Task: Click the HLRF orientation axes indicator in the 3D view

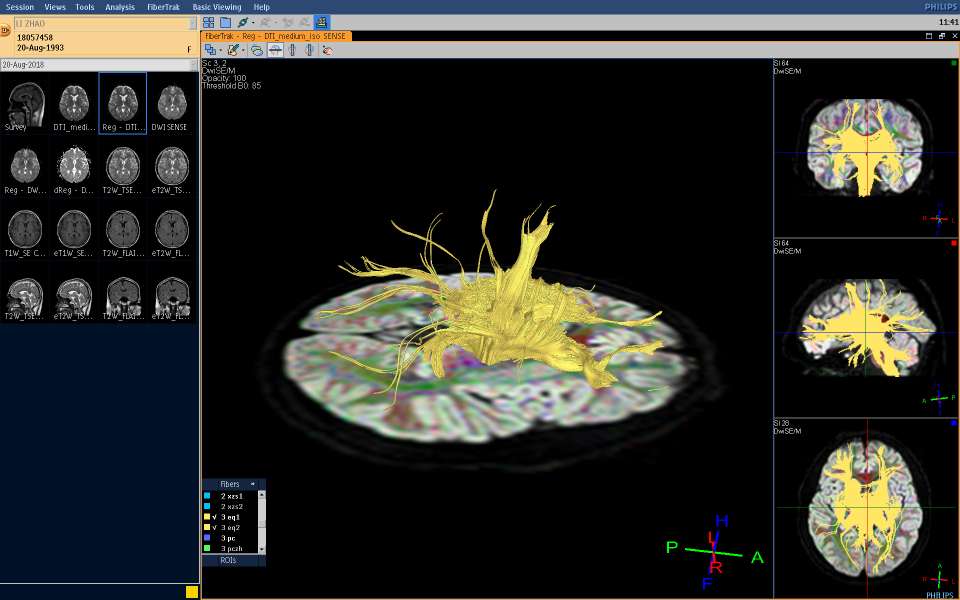Action: [715, 552]
